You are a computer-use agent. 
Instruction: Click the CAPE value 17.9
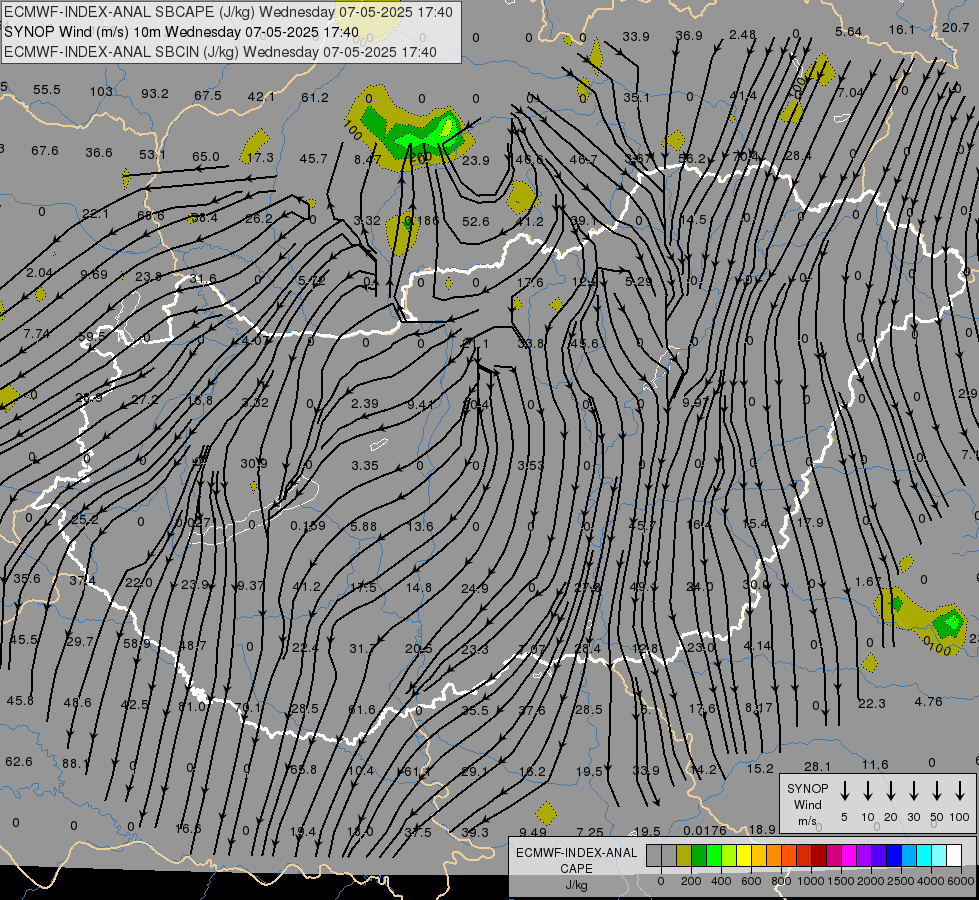810,522
